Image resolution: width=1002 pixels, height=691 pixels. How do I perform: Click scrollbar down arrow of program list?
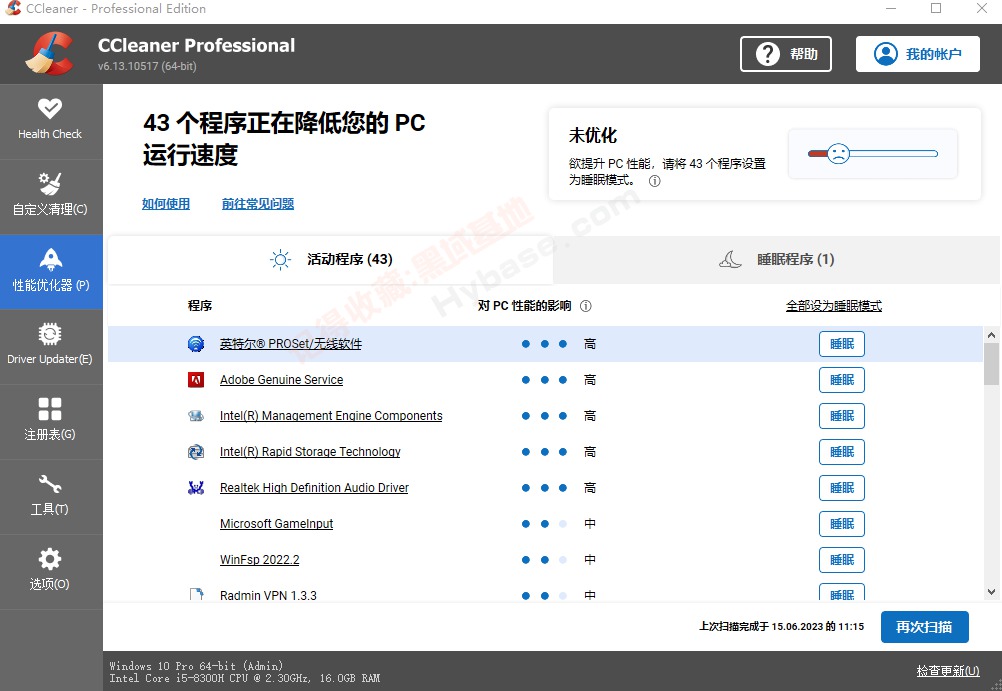[x=991, y=592]
